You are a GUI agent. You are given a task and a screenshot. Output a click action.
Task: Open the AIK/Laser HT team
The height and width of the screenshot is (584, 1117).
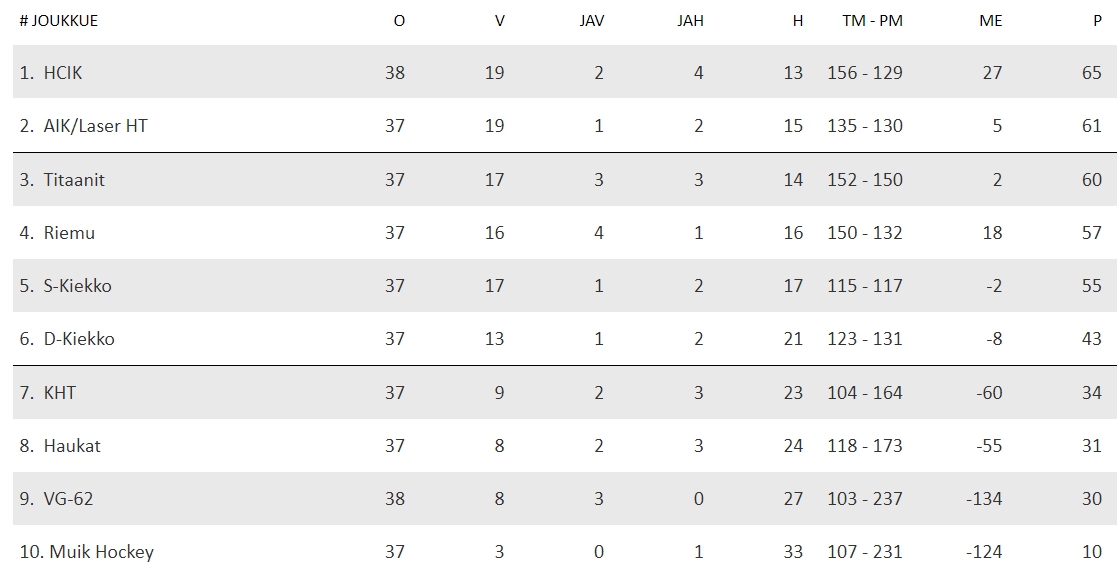pyautogui.click(x=95, y=126)
